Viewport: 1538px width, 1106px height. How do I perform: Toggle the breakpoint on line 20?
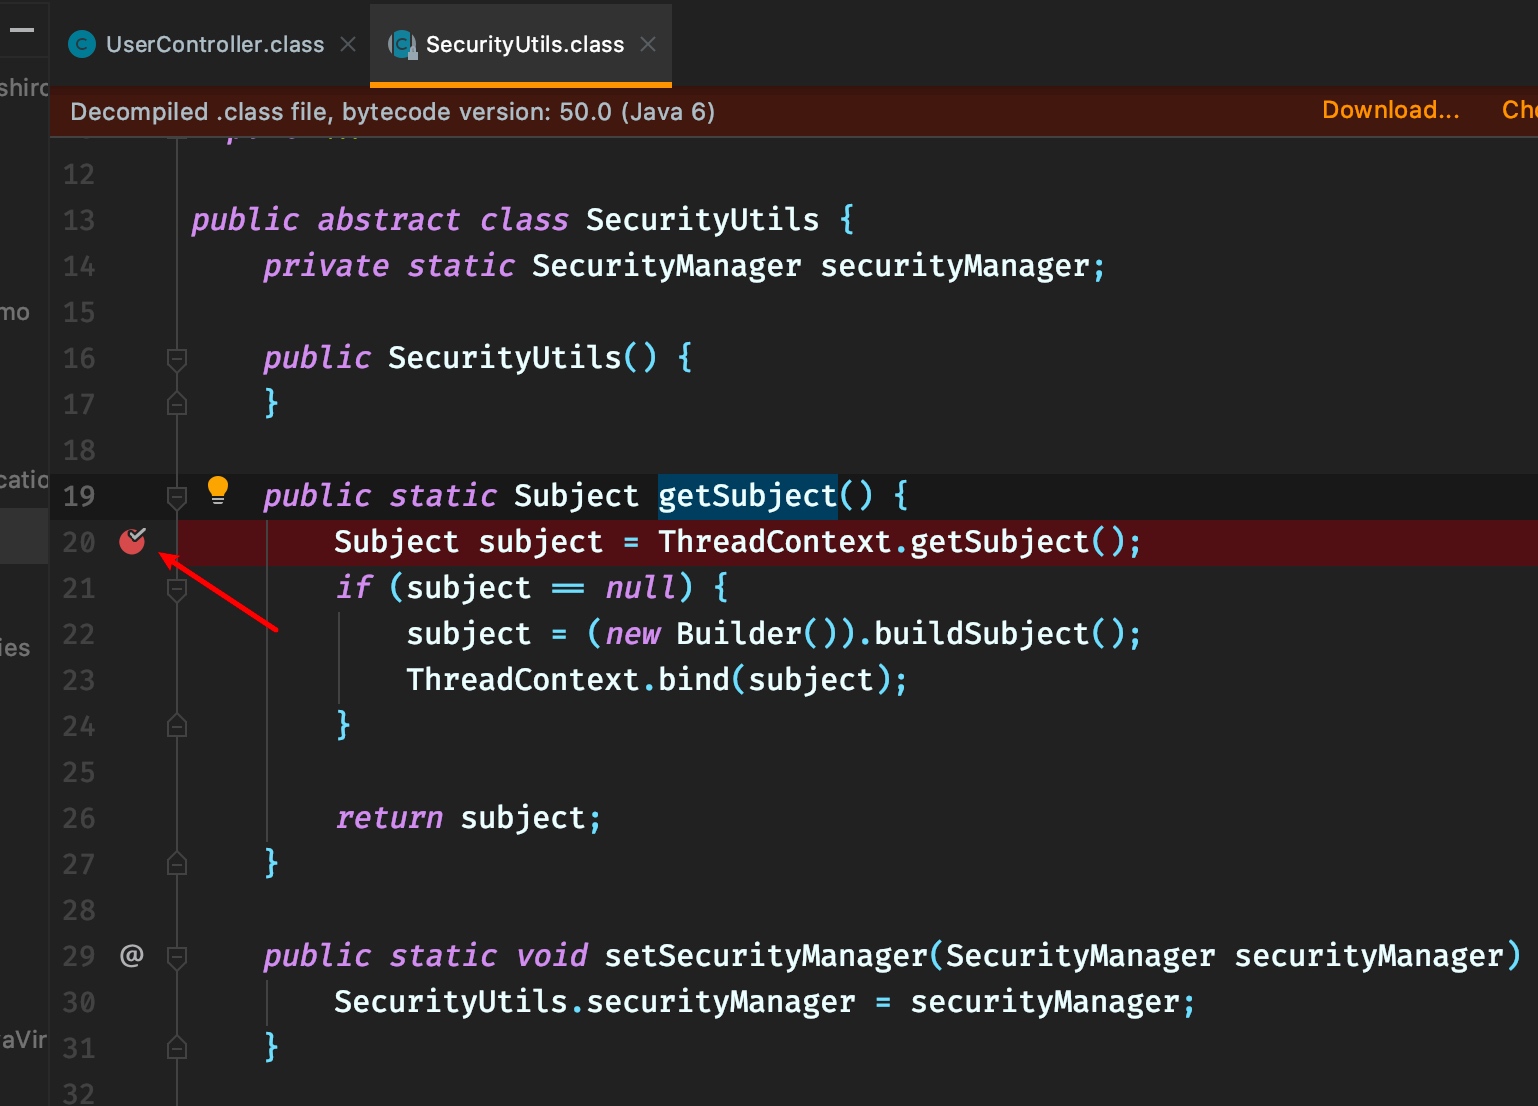tap(132, 541)
